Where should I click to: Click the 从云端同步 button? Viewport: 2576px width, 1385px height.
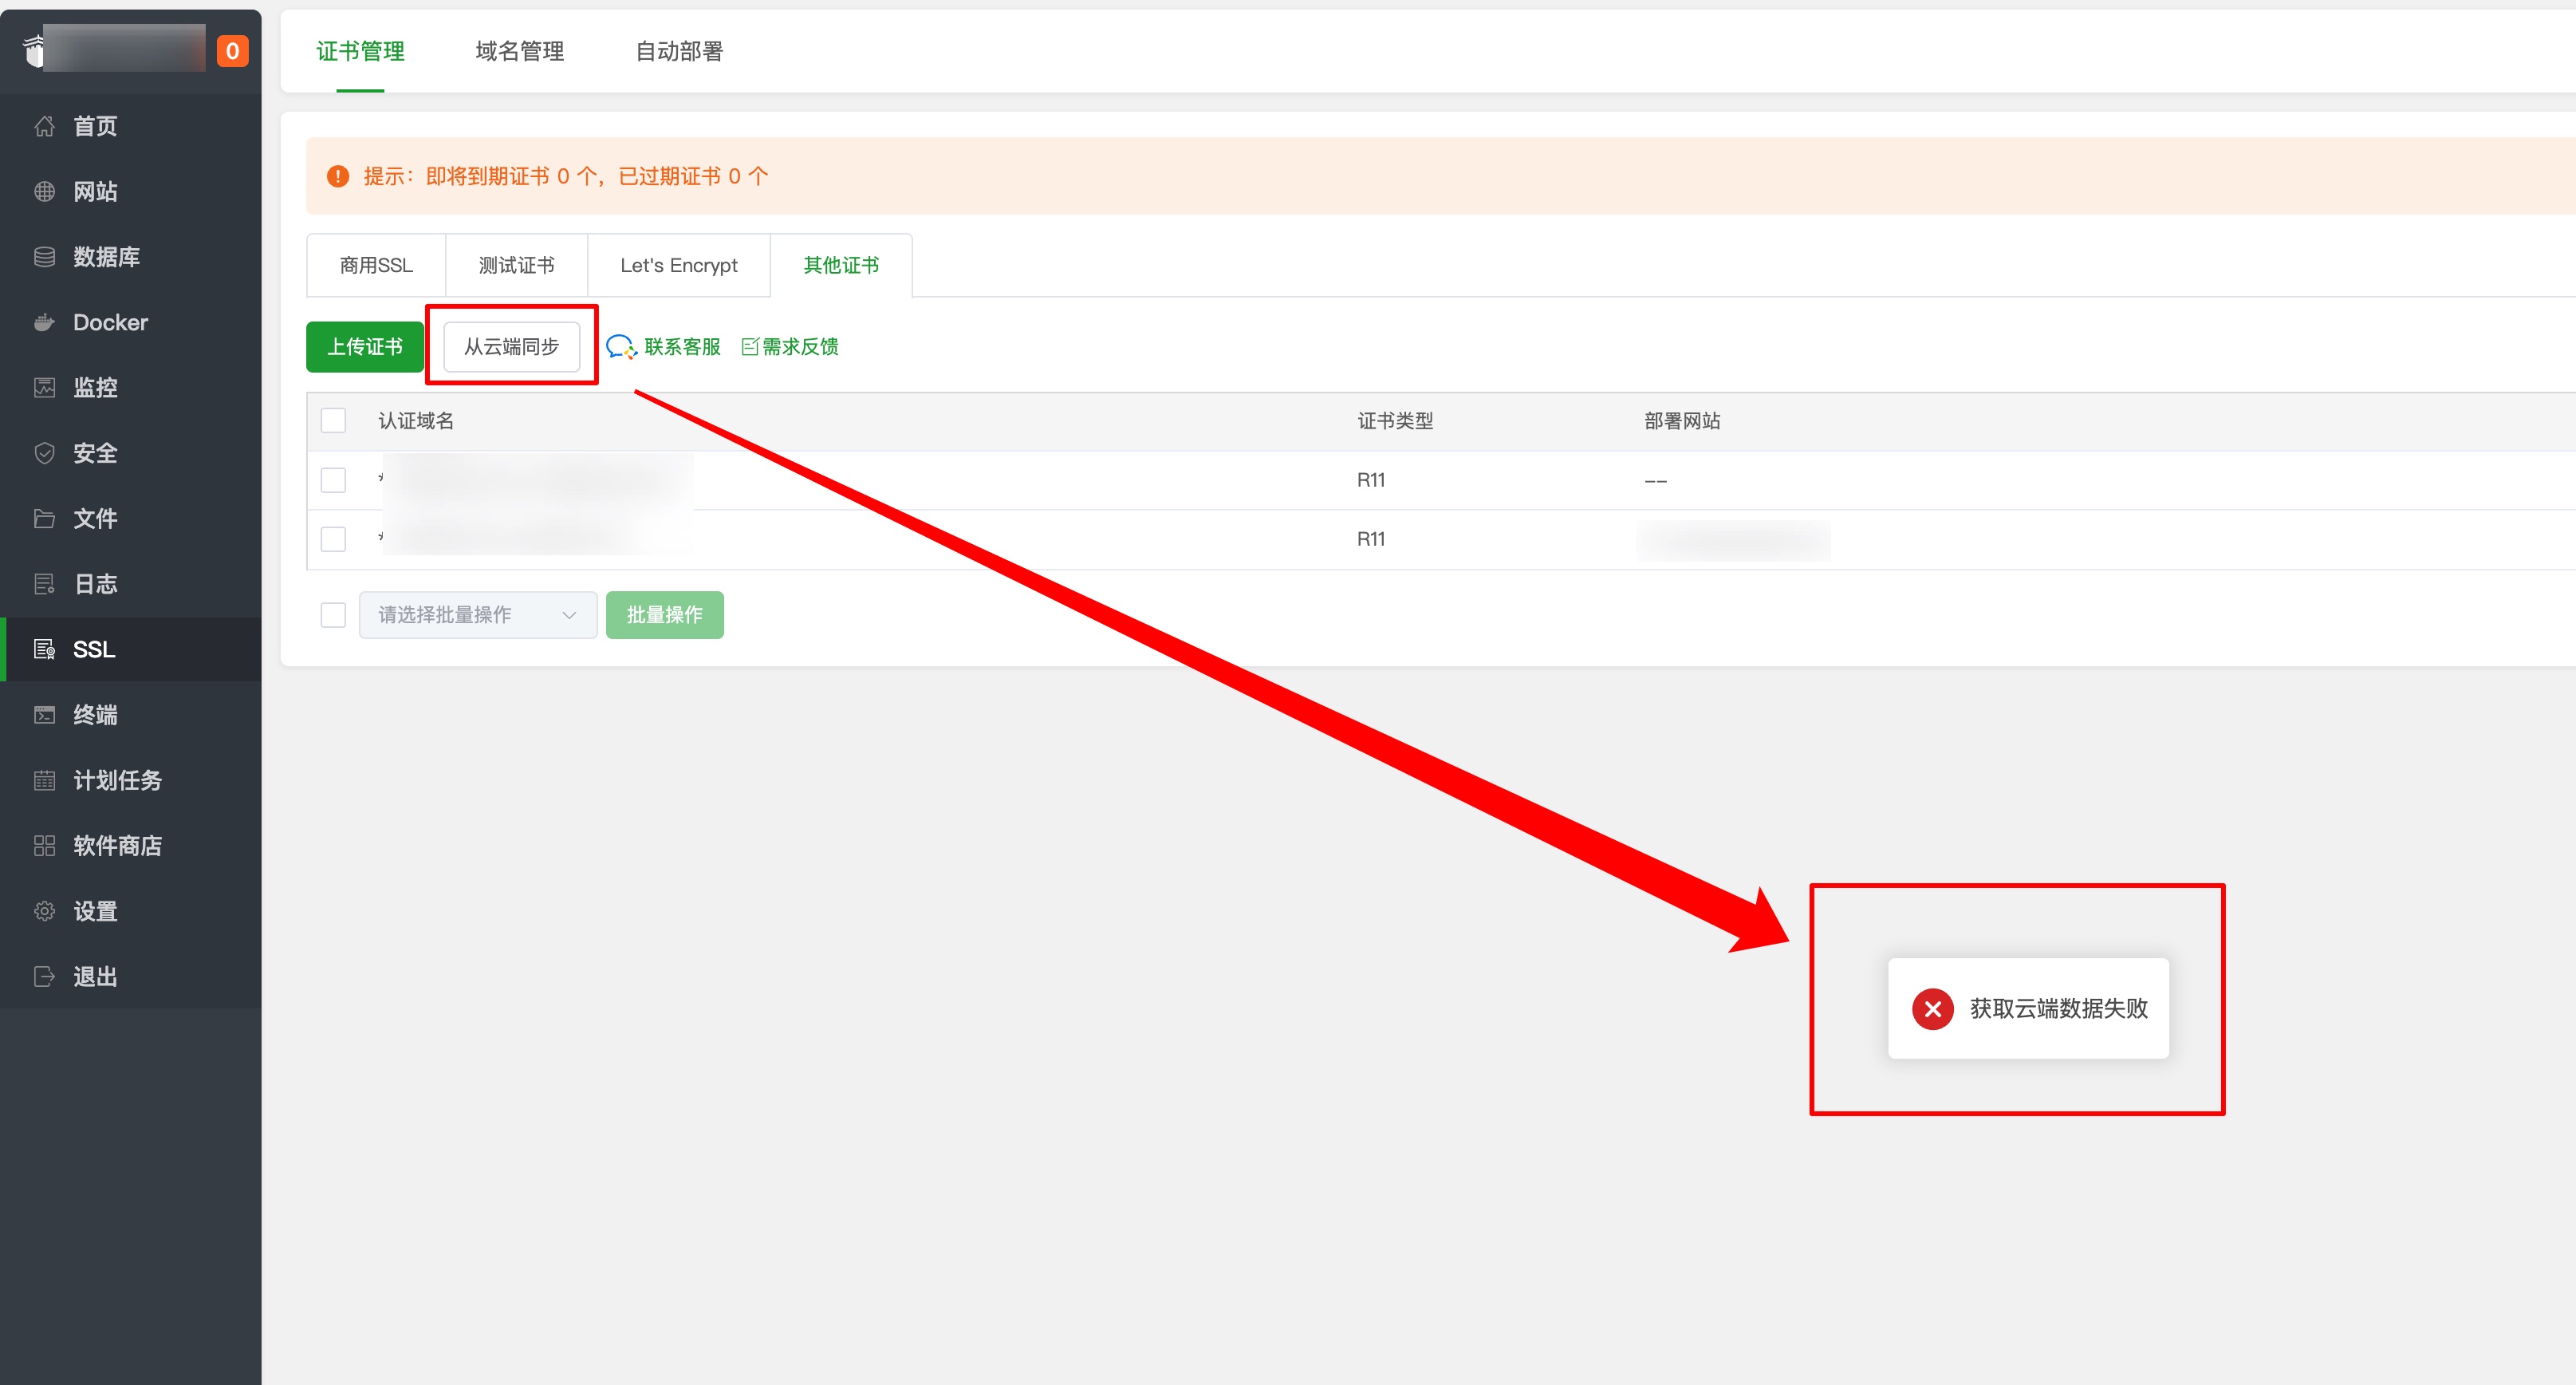511,347
